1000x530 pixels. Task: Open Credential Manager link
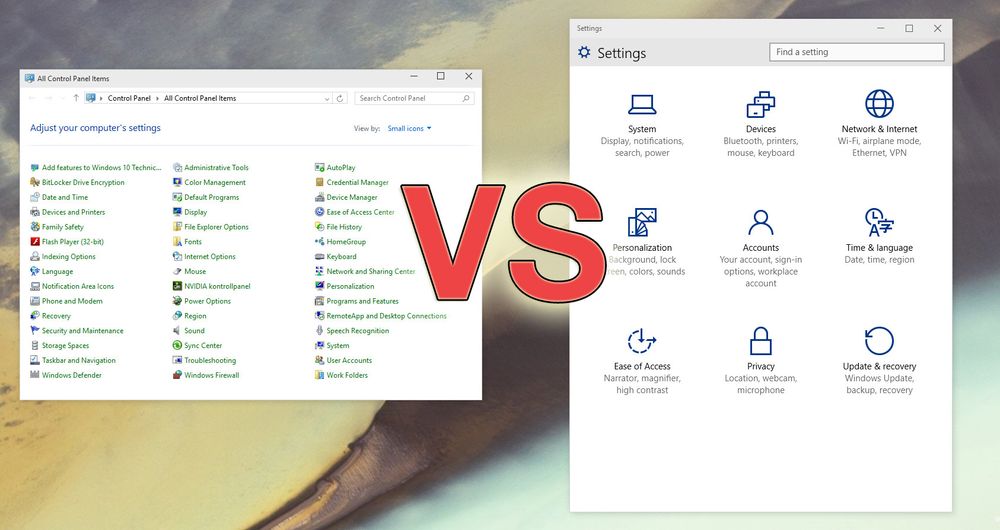(357, 182)
